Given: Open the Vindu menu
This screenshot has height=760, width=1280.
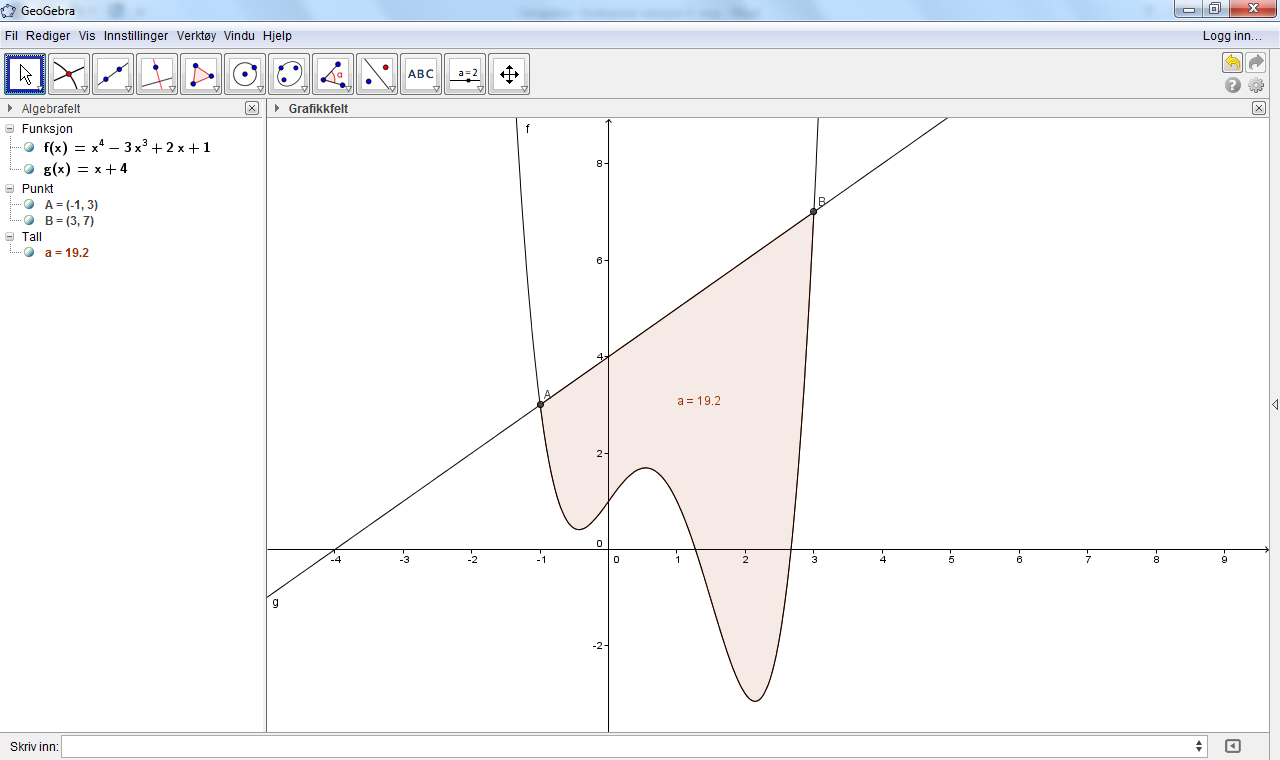Looking at the screenshot, I should click(239, 35).
